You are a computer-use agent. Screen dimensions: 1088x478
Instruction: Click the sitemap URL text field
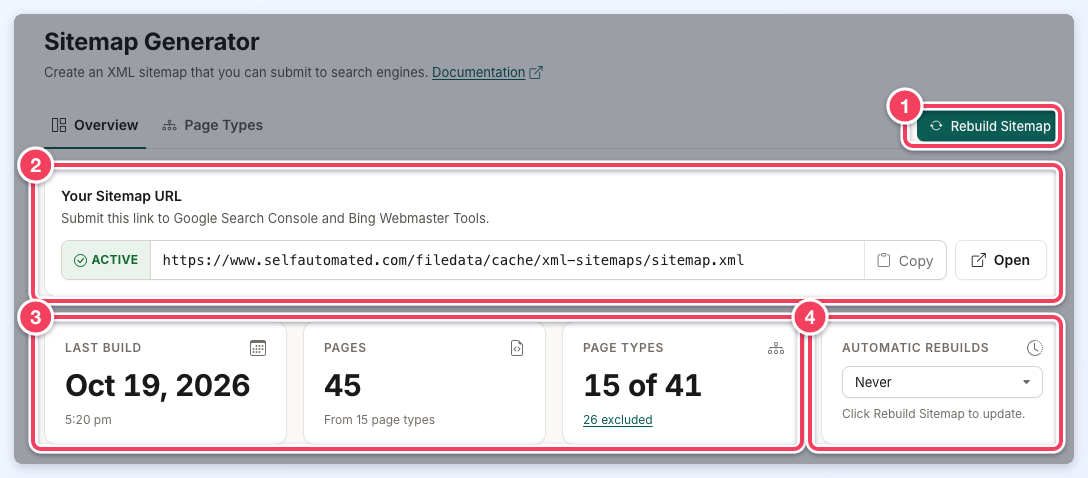click(x=507, y=260)
